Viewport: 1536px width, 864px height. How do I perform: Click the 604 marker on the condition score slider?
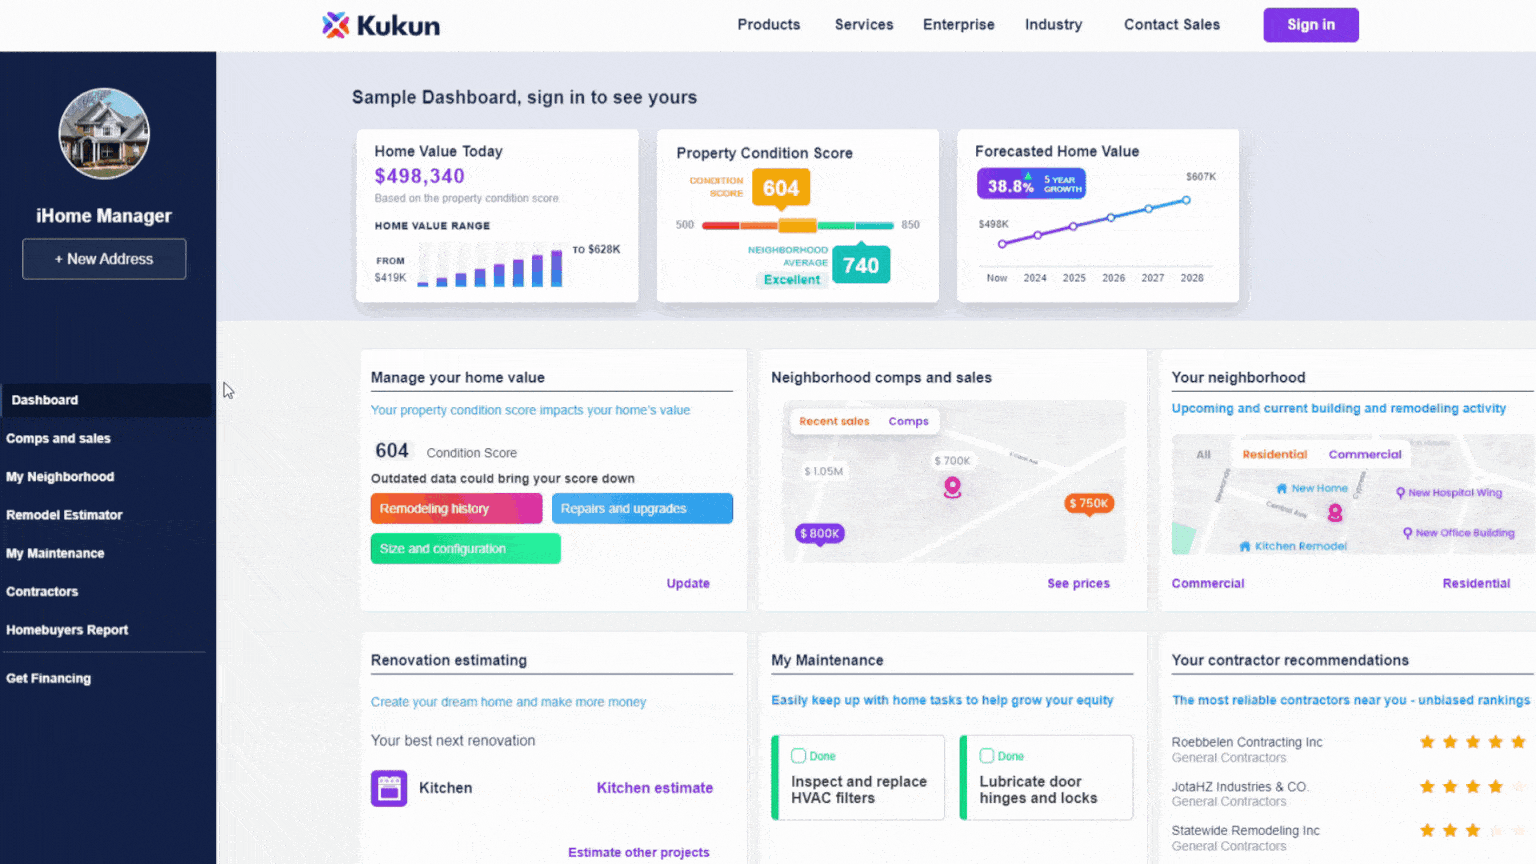(780, 188)
